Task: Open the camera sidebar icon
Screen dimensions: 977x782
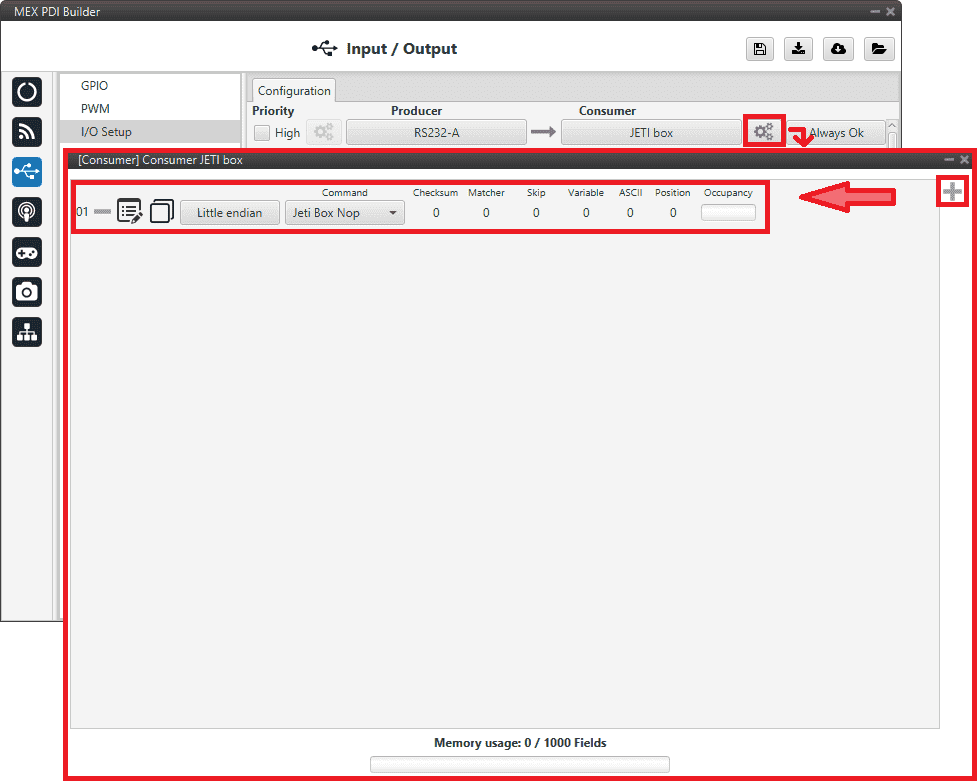Action: coord(27,292)
